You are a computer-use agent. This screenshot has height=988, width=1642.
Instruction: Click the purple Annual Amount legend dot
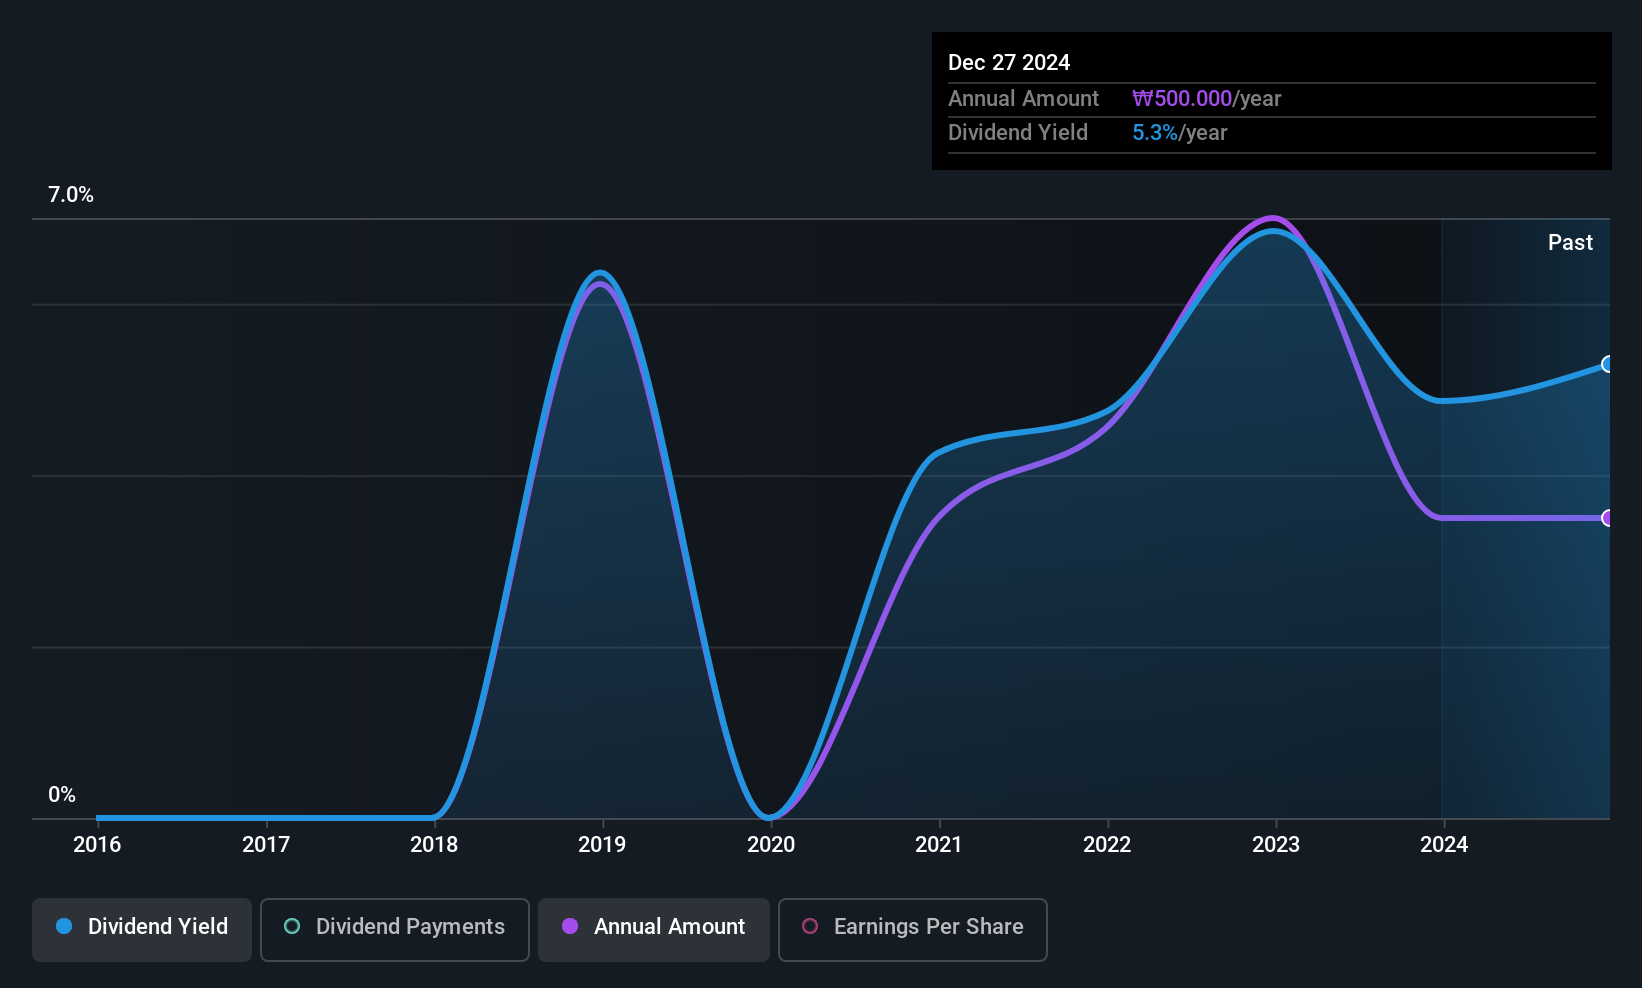tap(570, 926)
